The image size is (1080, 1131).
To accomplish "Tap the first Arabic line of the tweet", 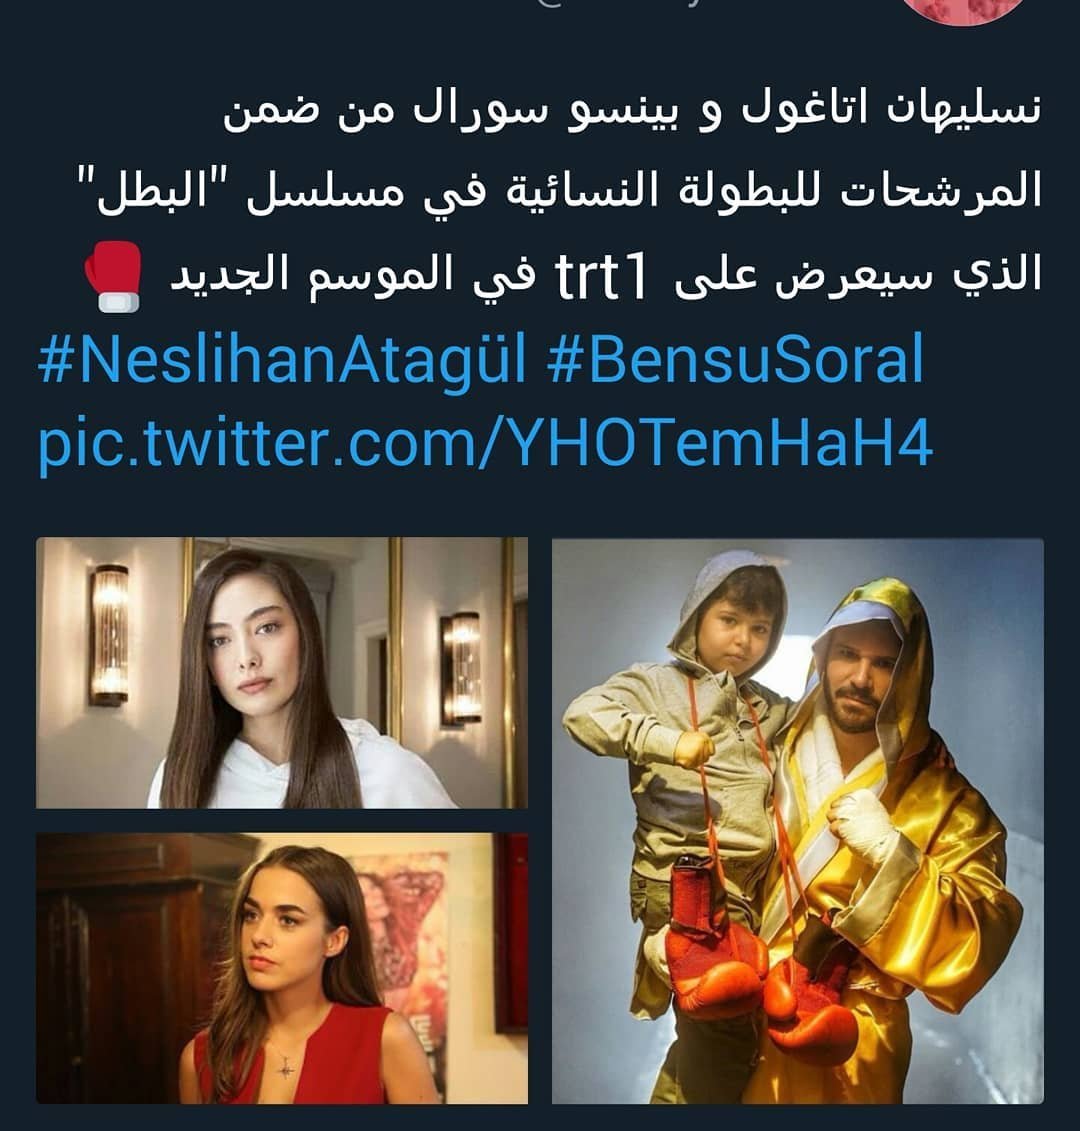I will pyautogui.click(x=632, y=110).
